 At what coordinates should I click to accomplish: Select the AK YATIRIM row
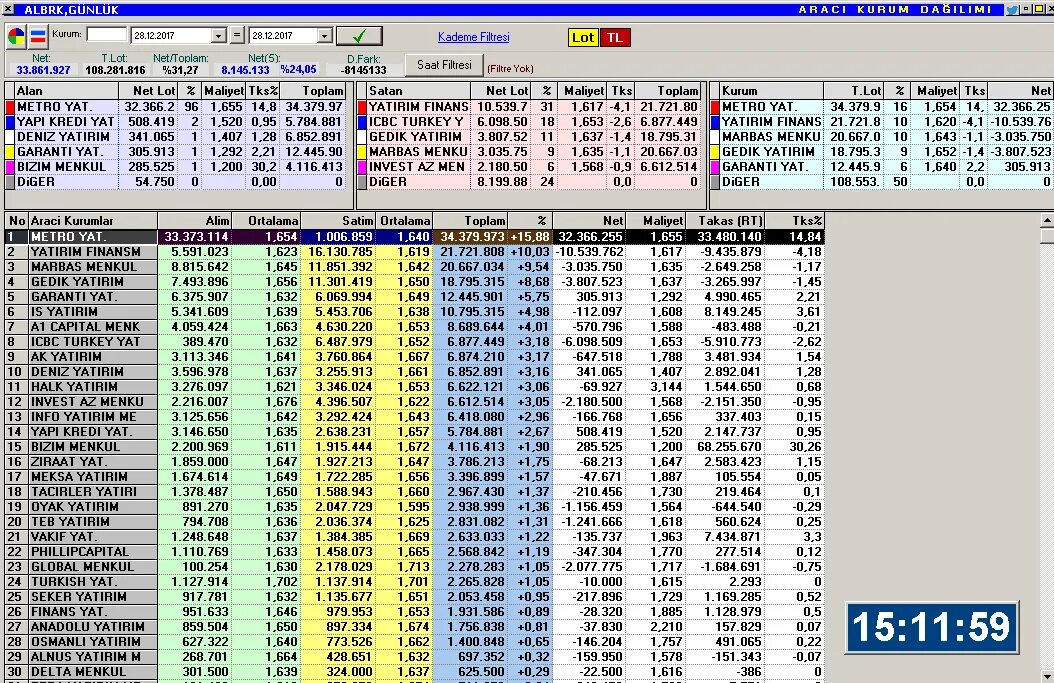pos(414,357)
